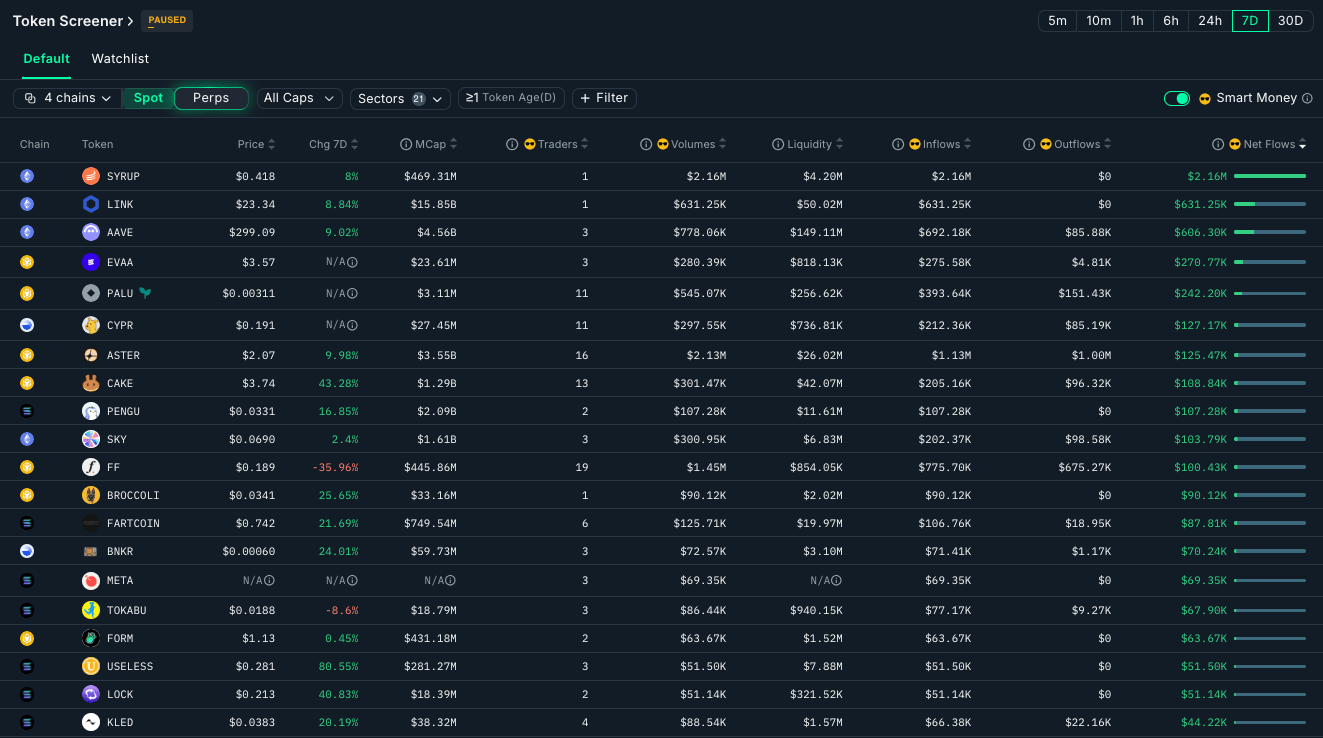
Task: Click the SYRUP net flows value $2.16M
Action: (1206, 176)
